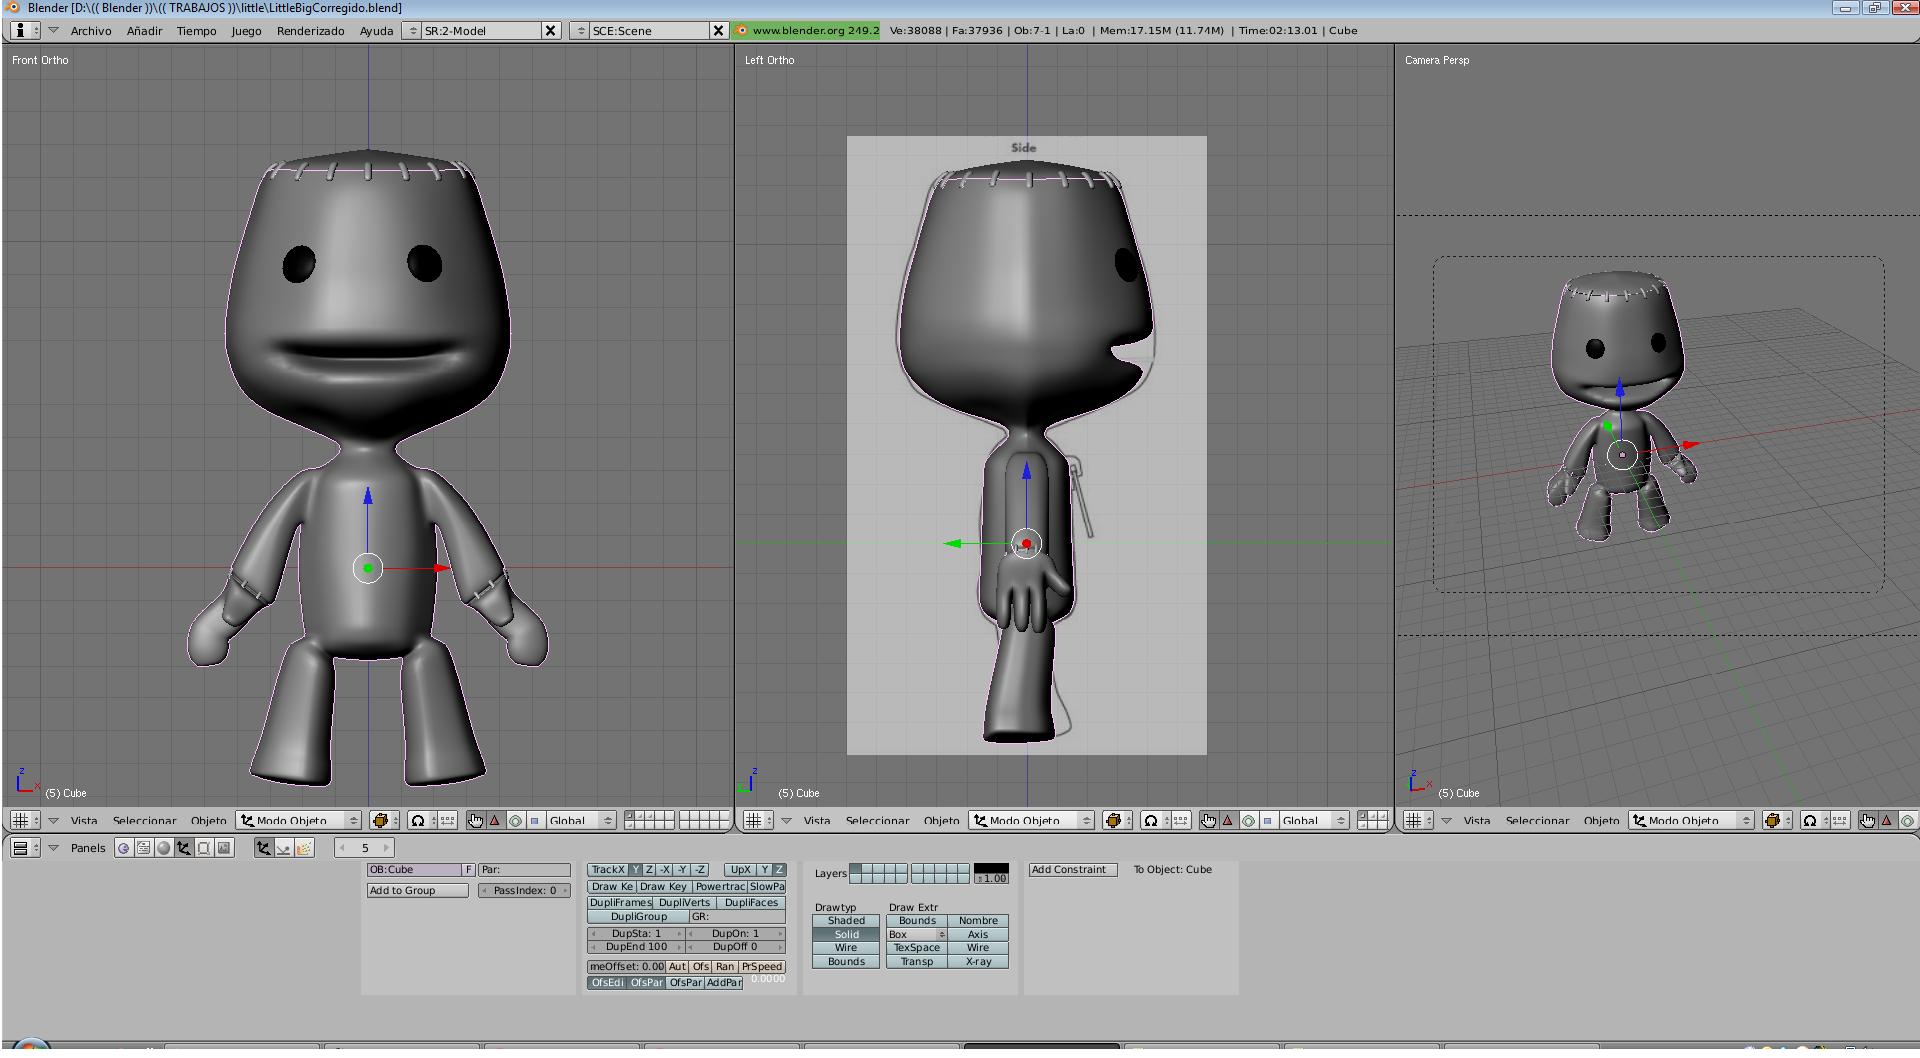Click the Add to Group button
Screen dimensions: 1920x1058
(417, 891)
